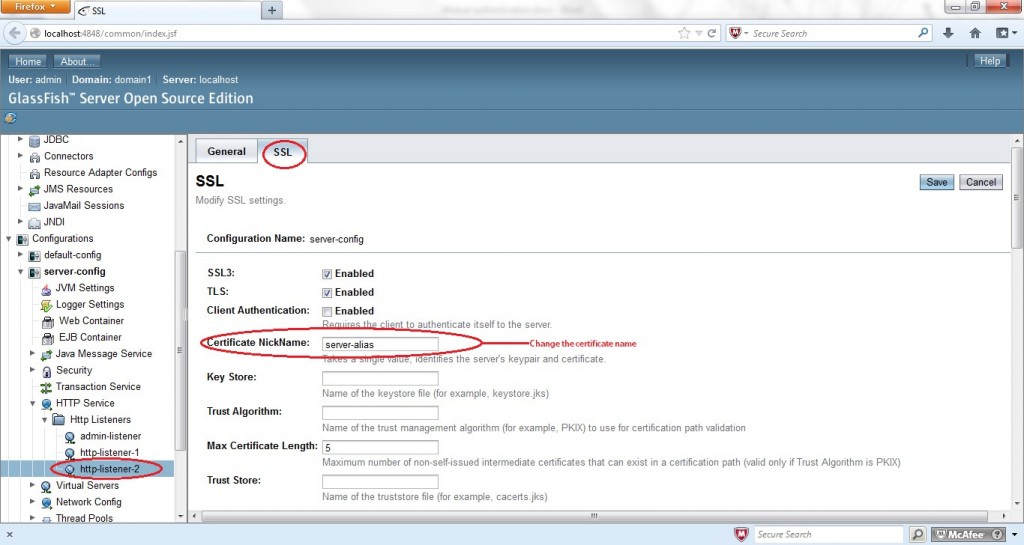Click the Connectors node icon
Screen dimensions: 1024x545
coord(35,157)
